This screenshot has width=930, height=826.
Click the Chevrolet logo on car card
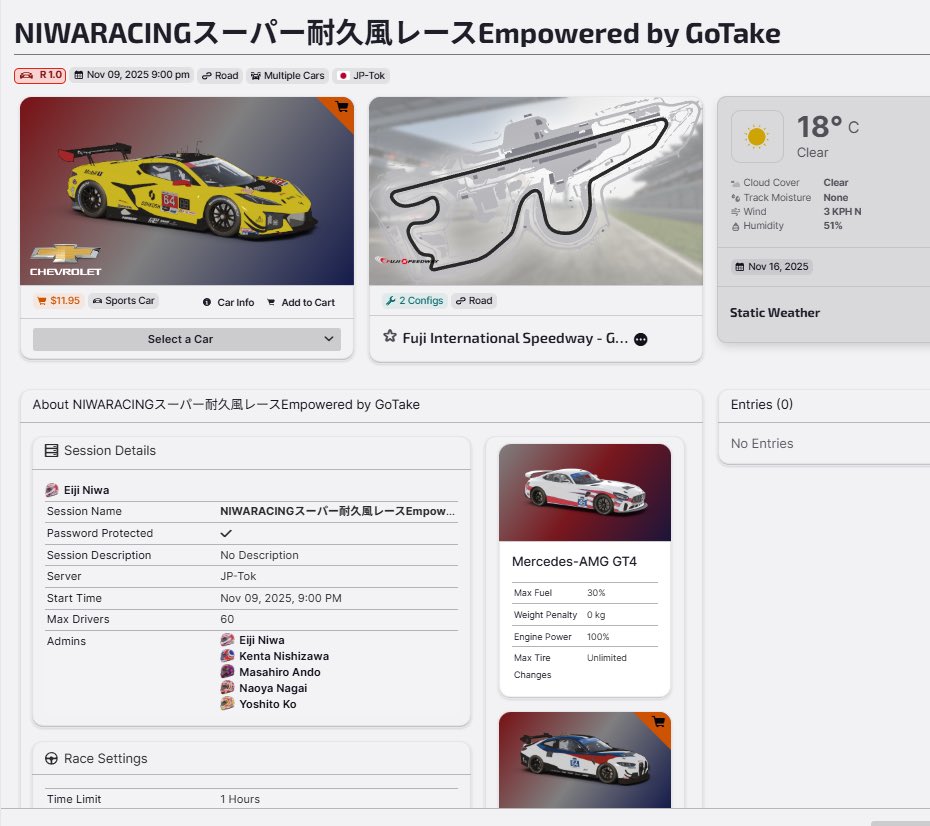tap(66, 260)
